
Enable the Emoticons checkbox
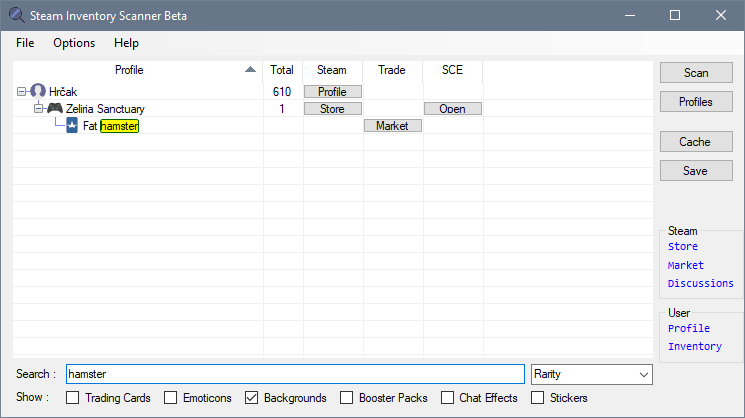click(171, 398)
